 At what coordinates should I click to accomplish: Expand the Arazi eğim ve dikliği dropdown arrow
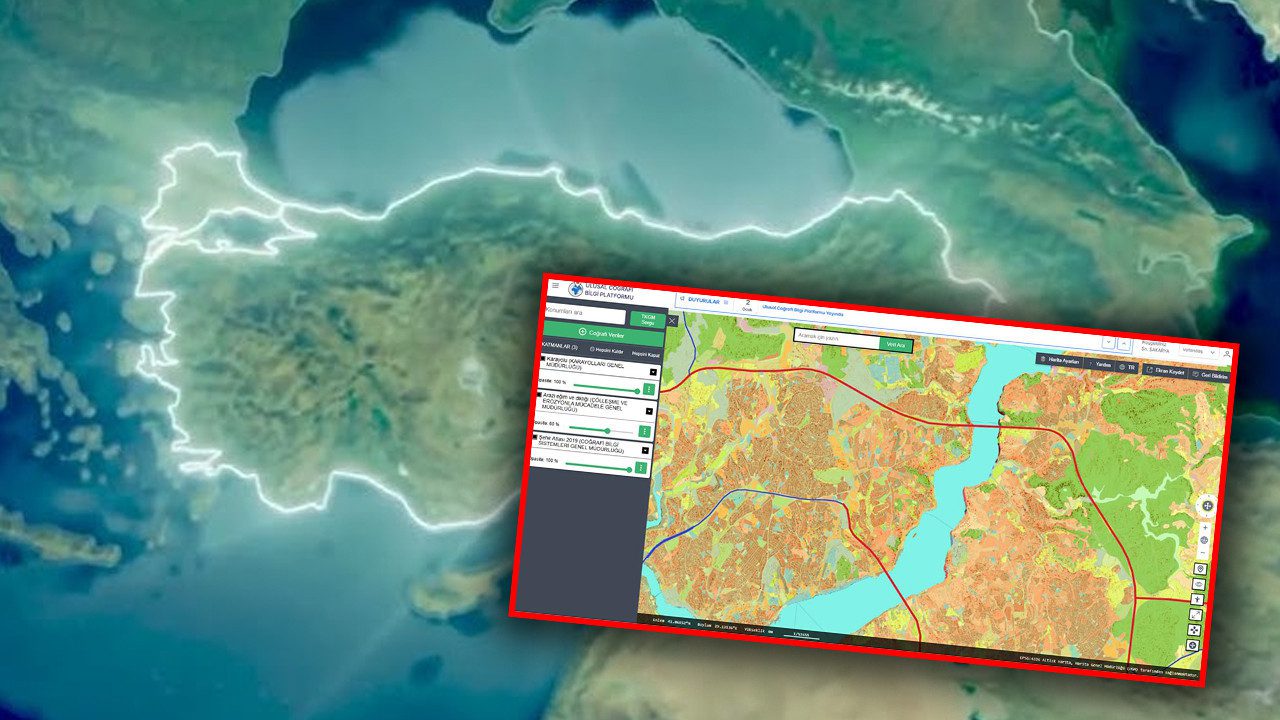coord(648,411)
